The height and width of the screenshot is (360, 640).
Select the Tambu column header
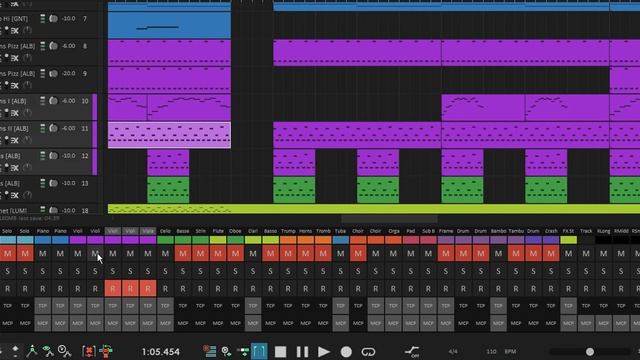tap(516, 231)
